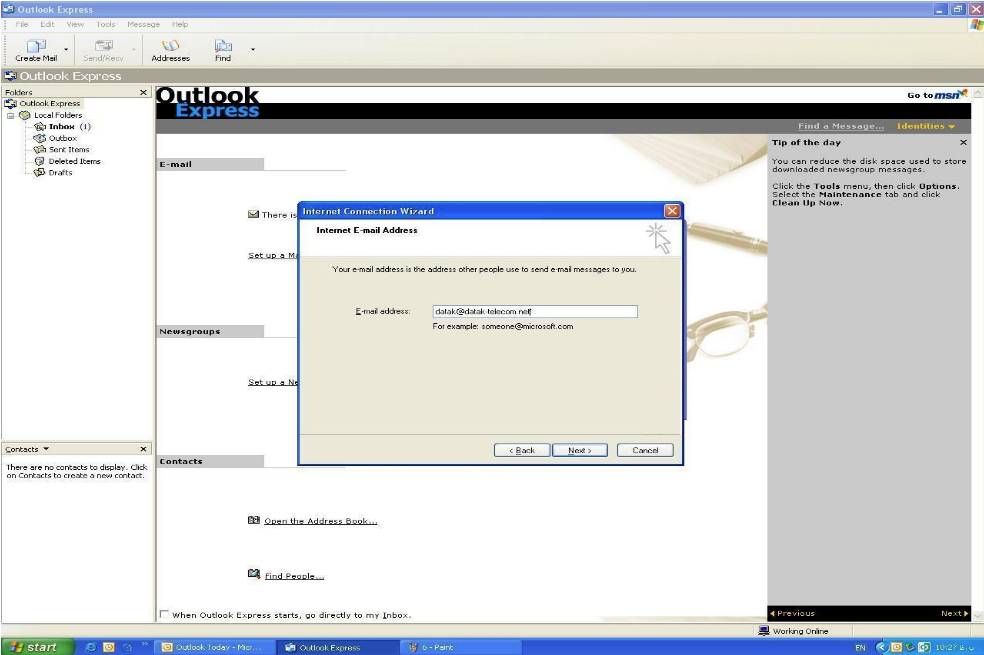The height and width of the screenshot is (655, 984).
Task: Enable go directly to my Inbox checkbox
Action: tap(164, 614)
